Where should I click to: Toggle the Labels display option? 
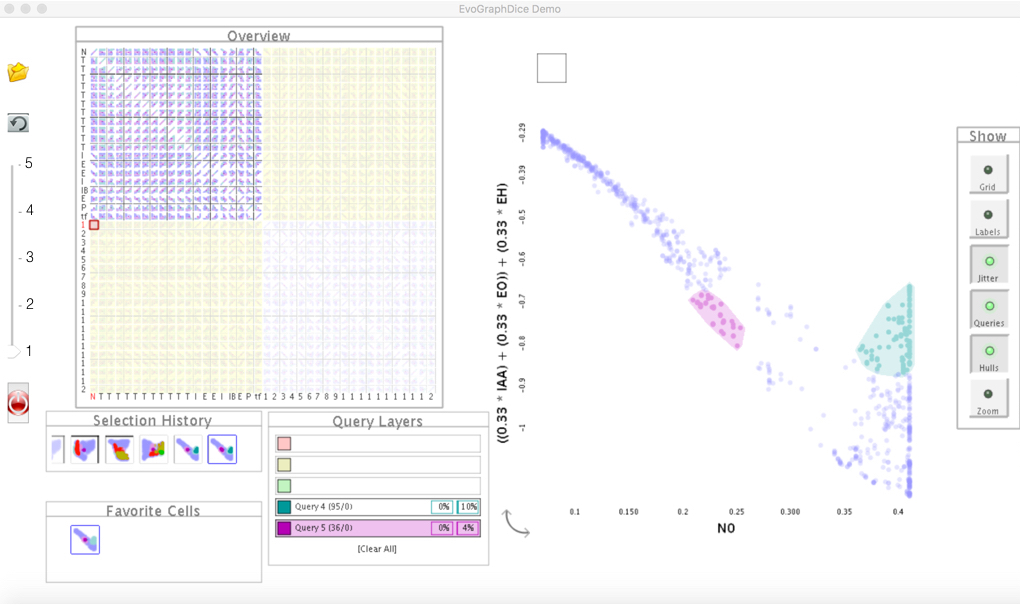[x=988, y=219]
